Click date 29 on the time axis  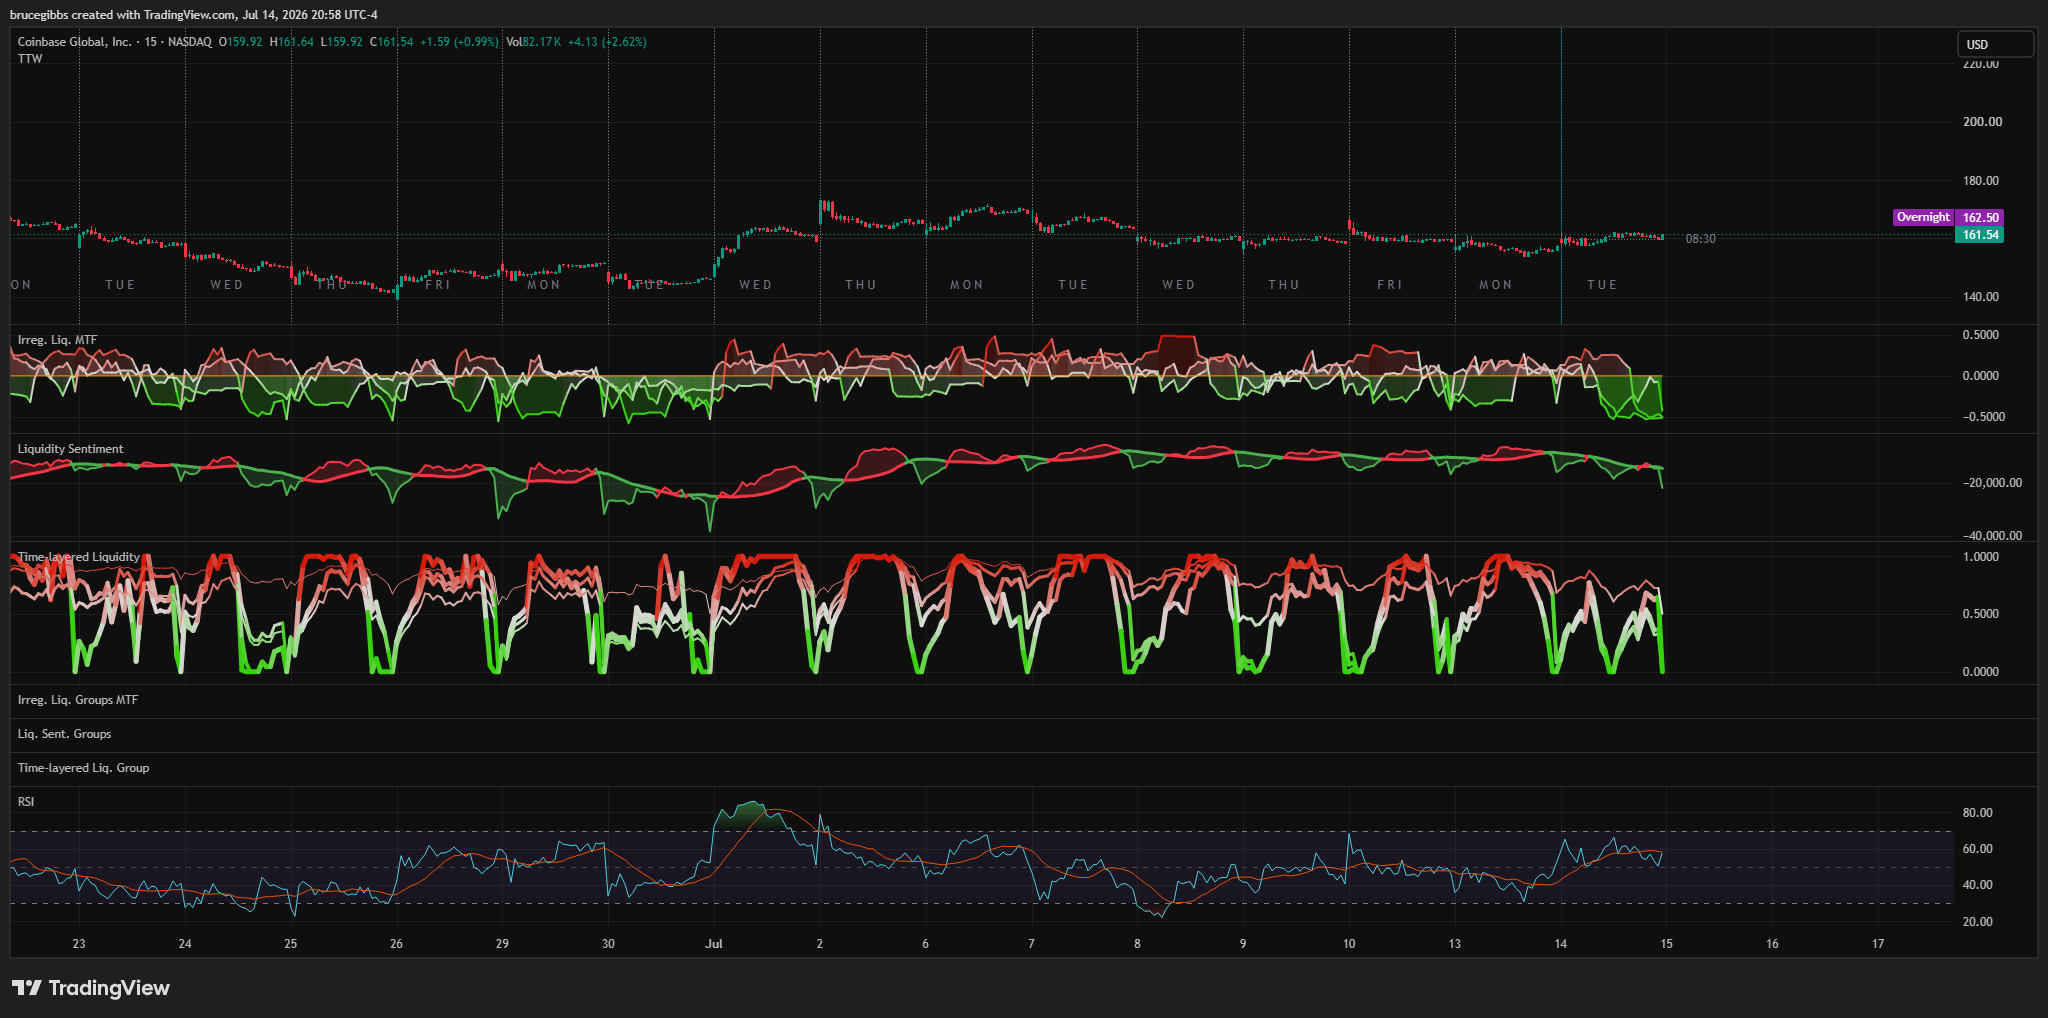coord(502,944)
